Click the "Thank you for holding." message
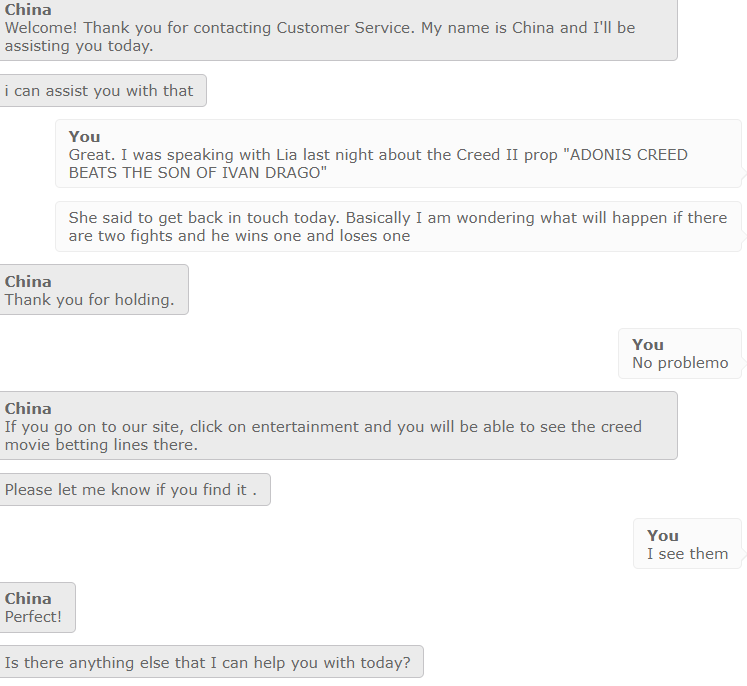747x686 pixels. pos(94,290)
